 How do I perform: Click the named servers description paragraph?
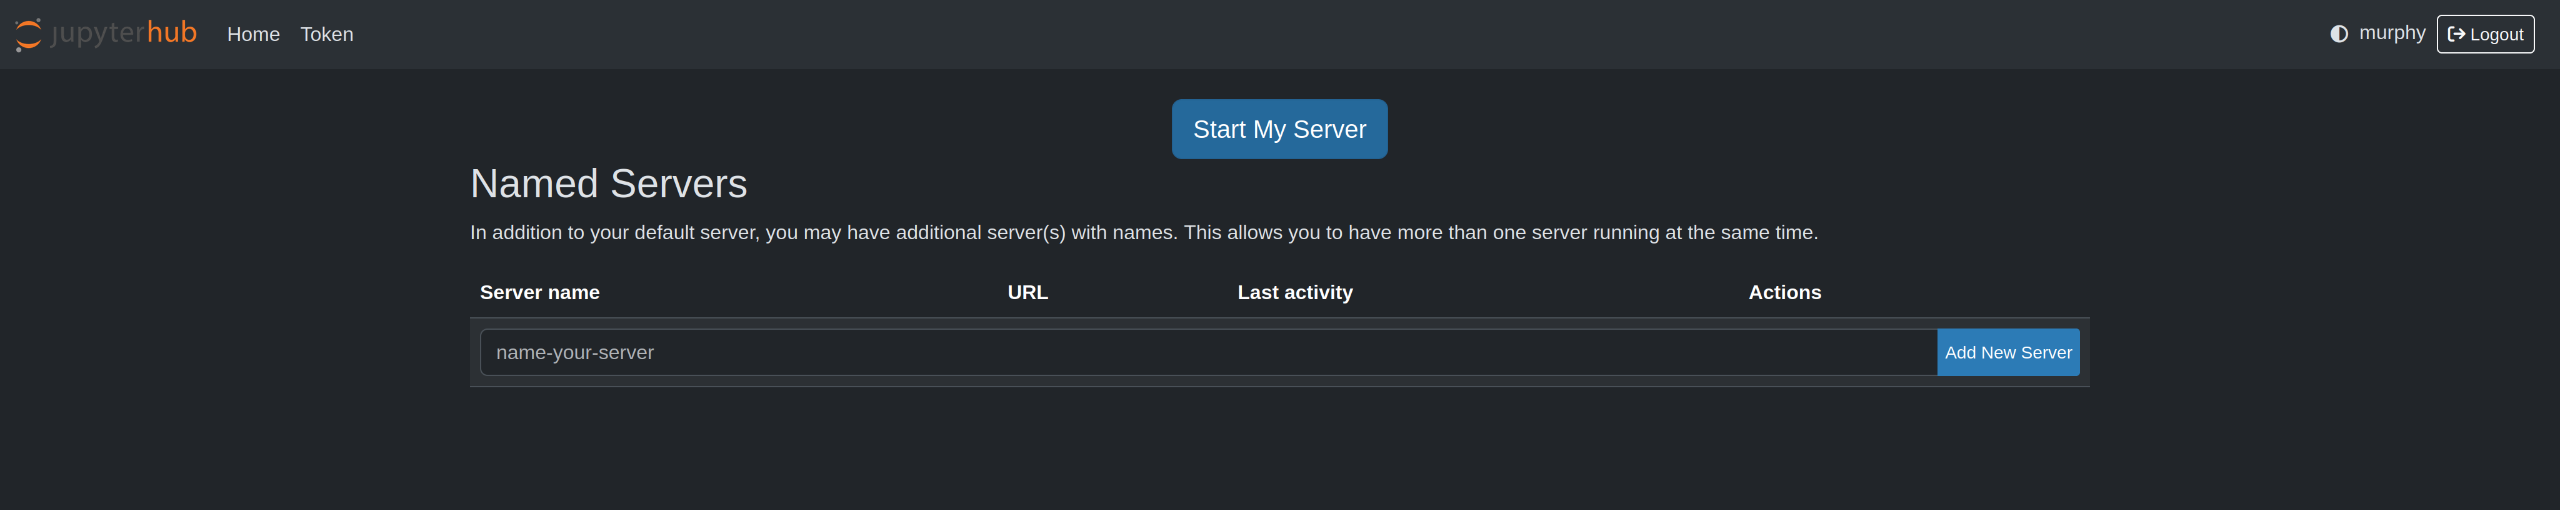(x=1144, y=233)
